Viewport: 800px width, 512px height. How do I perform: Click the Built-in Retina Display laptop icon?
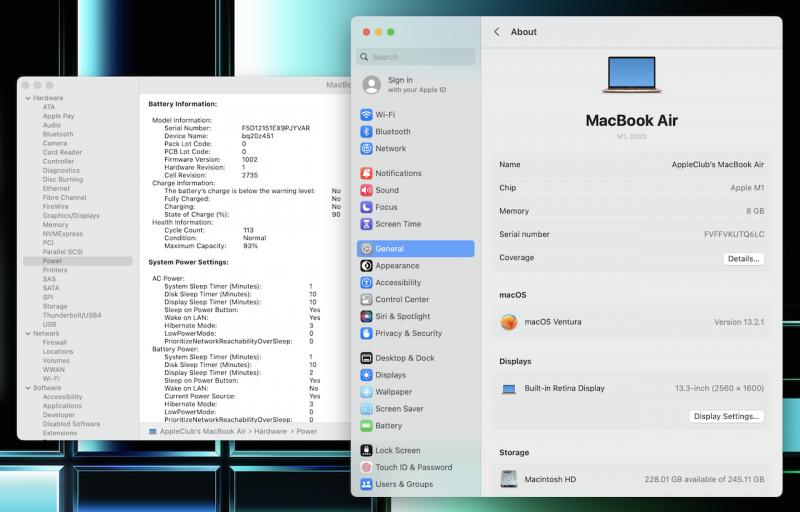click(x=509, y=389)
